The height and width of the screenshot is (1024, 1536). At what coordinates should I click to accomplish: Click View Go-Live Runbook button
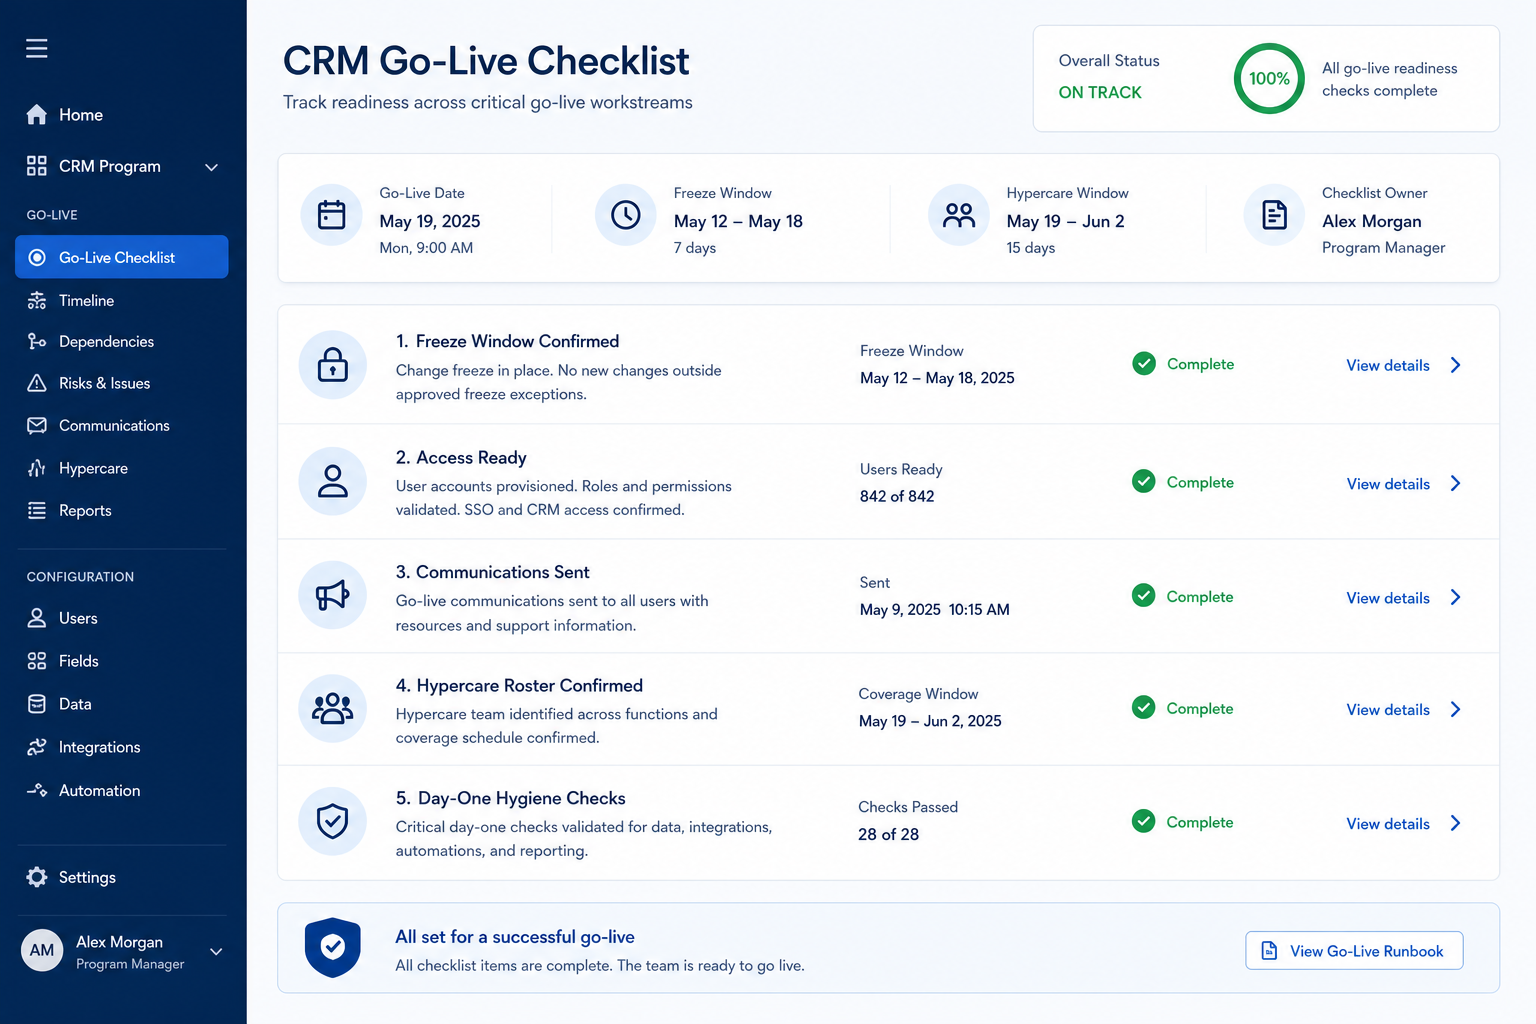[1354, 950]
